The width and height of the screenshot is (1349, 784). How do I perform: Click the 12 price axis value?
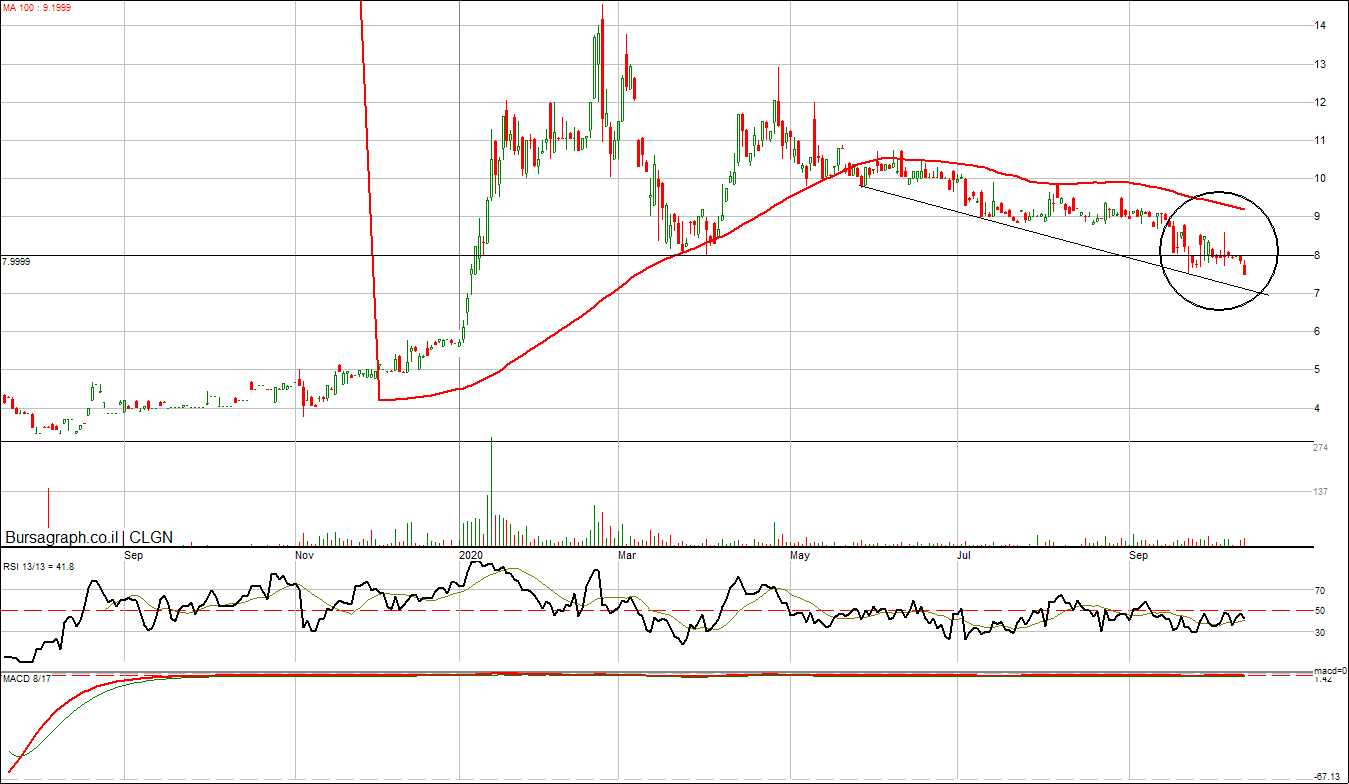pos(1321,102)
